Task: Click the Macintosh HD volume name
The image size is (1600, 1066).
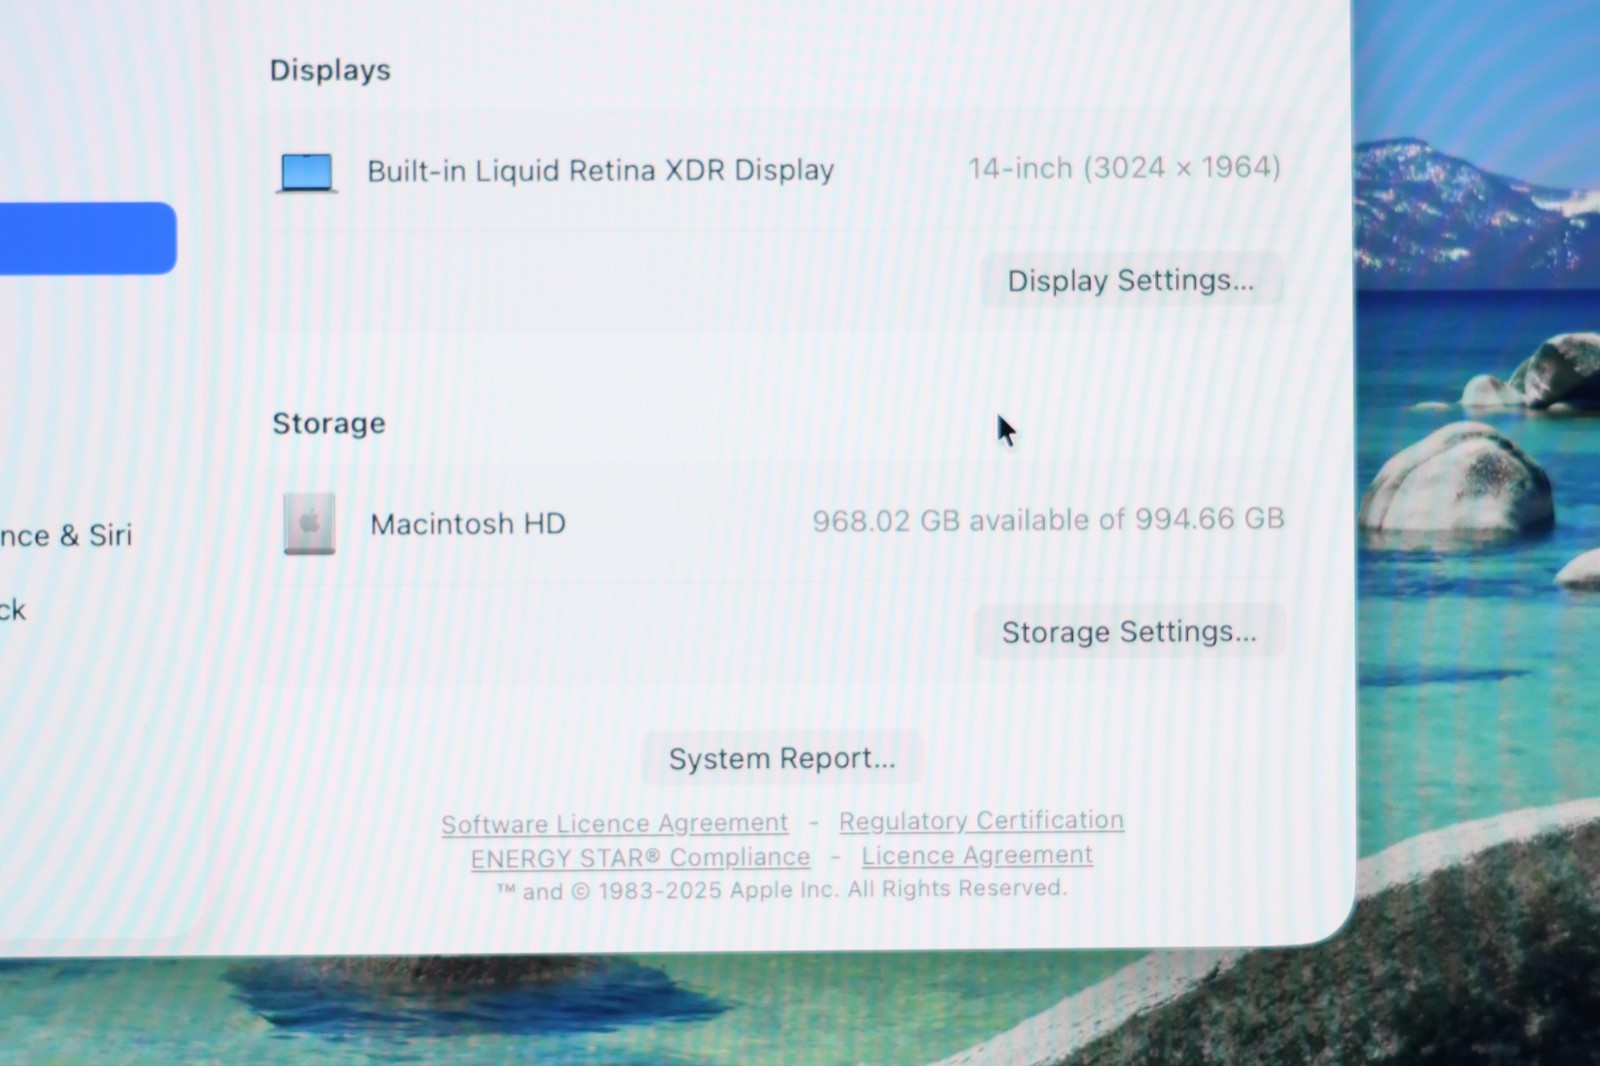Action: pos(468,524)
